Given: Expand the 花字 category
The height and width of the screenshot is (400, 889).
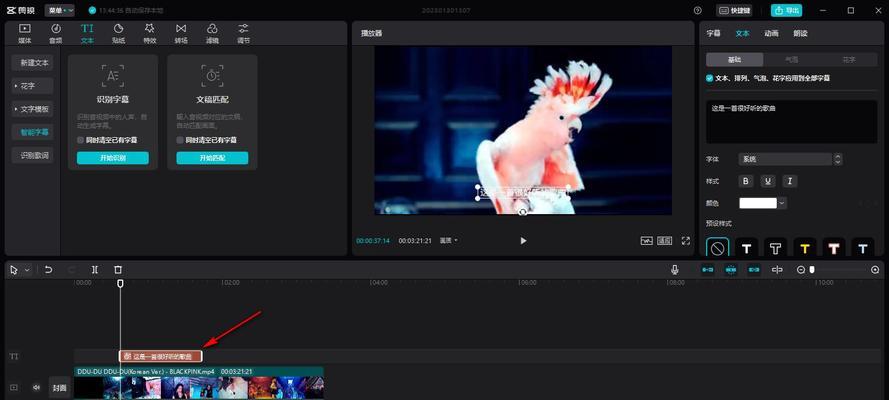Looking at the screenshot, I should tap(33, 86).
